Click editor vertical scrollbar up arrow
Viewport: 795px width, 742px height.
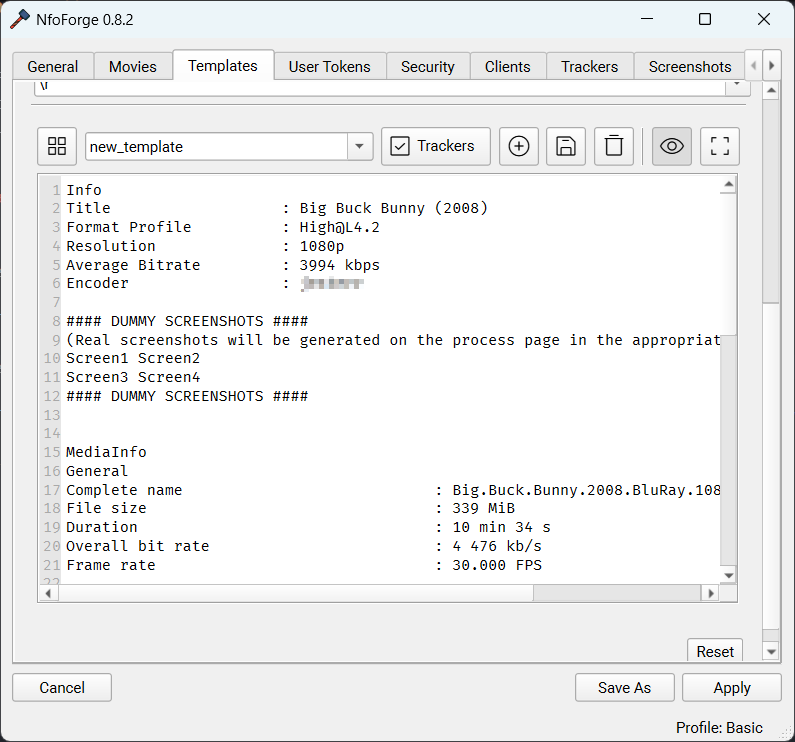(x=729, y=185)
